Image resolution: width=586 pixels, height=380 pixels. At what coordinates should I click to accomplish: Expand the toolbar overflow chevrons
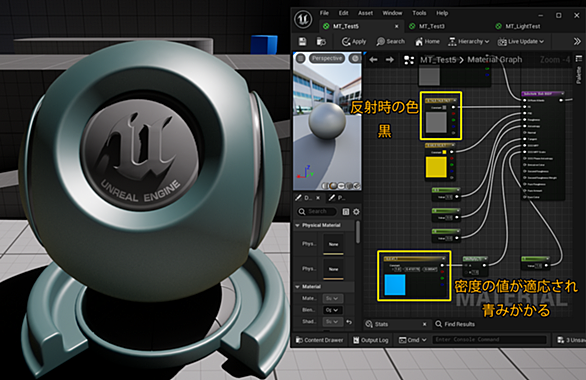click(x=577, y=41)
